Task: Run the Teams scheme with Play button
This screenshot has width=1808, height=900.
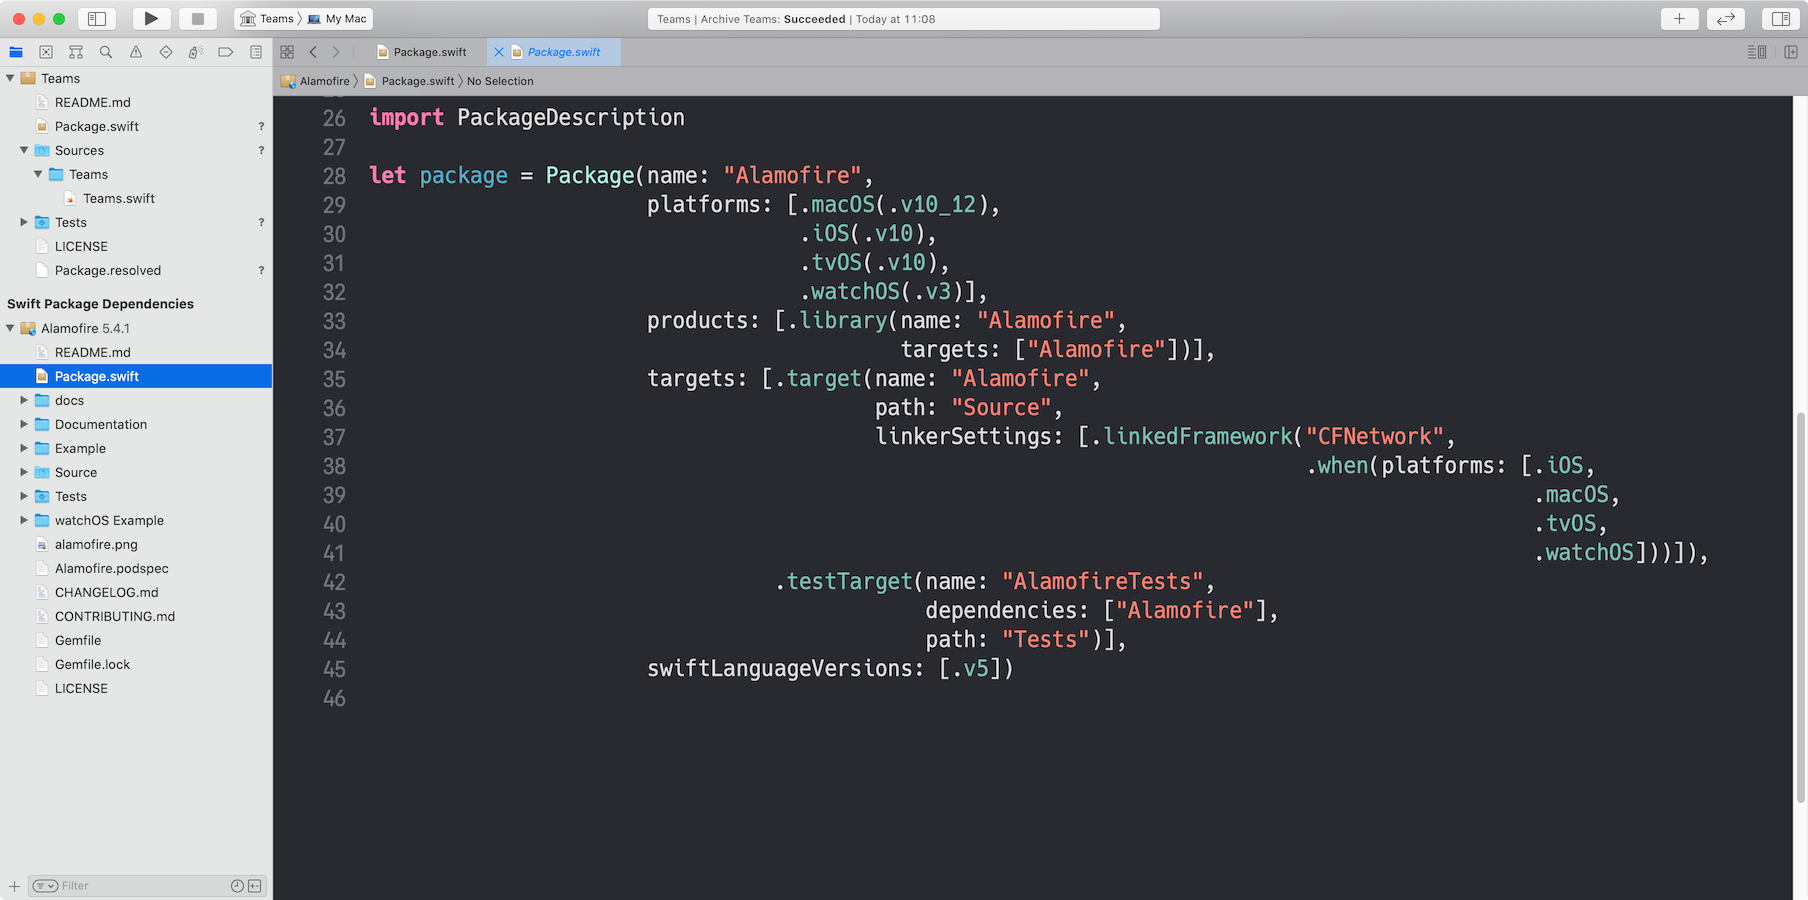Action: point(150,18)
